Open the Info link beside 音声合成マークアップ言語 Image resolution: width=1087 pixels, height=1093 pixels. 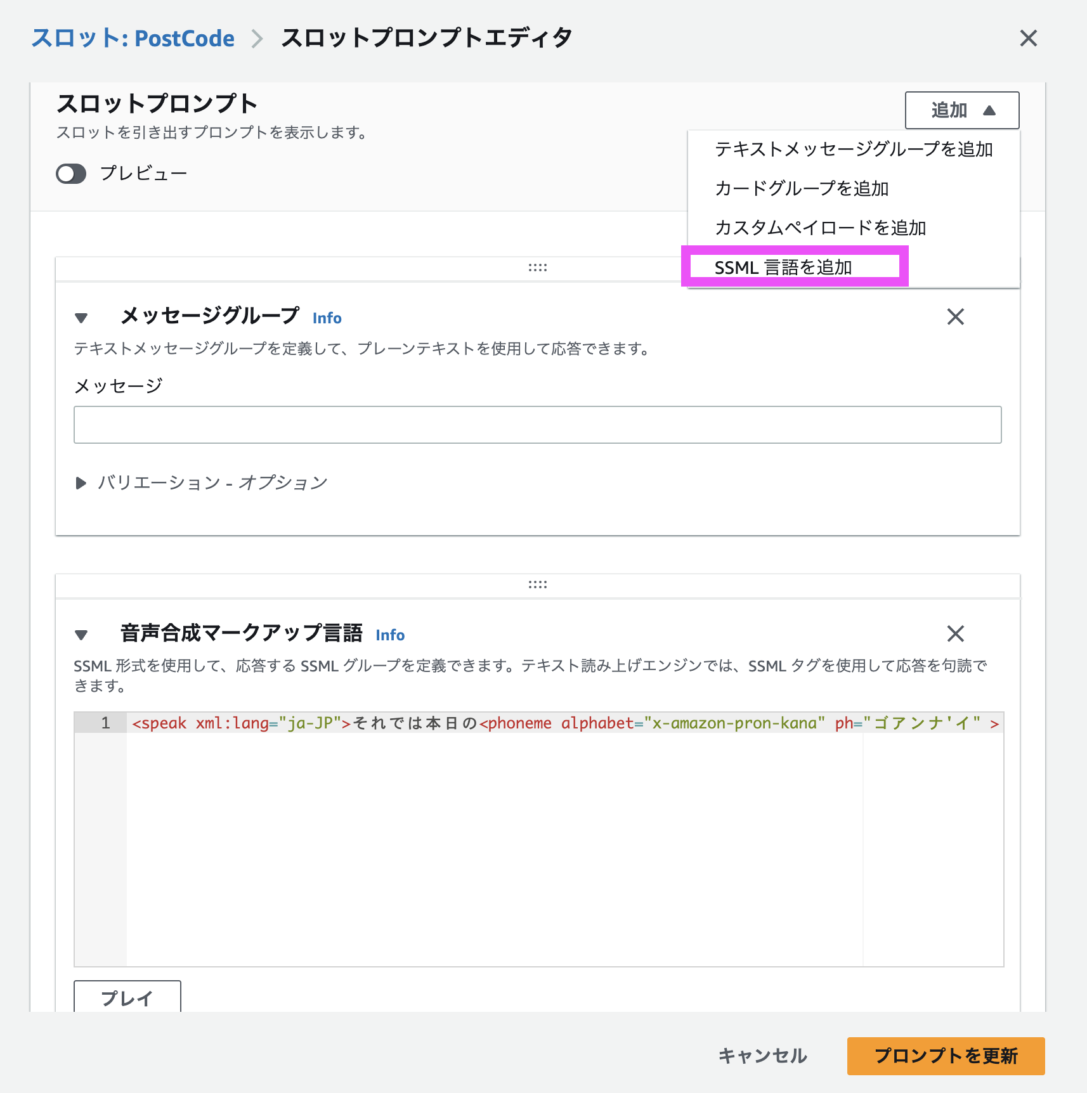pyautogui.click(x=390, y=634)
